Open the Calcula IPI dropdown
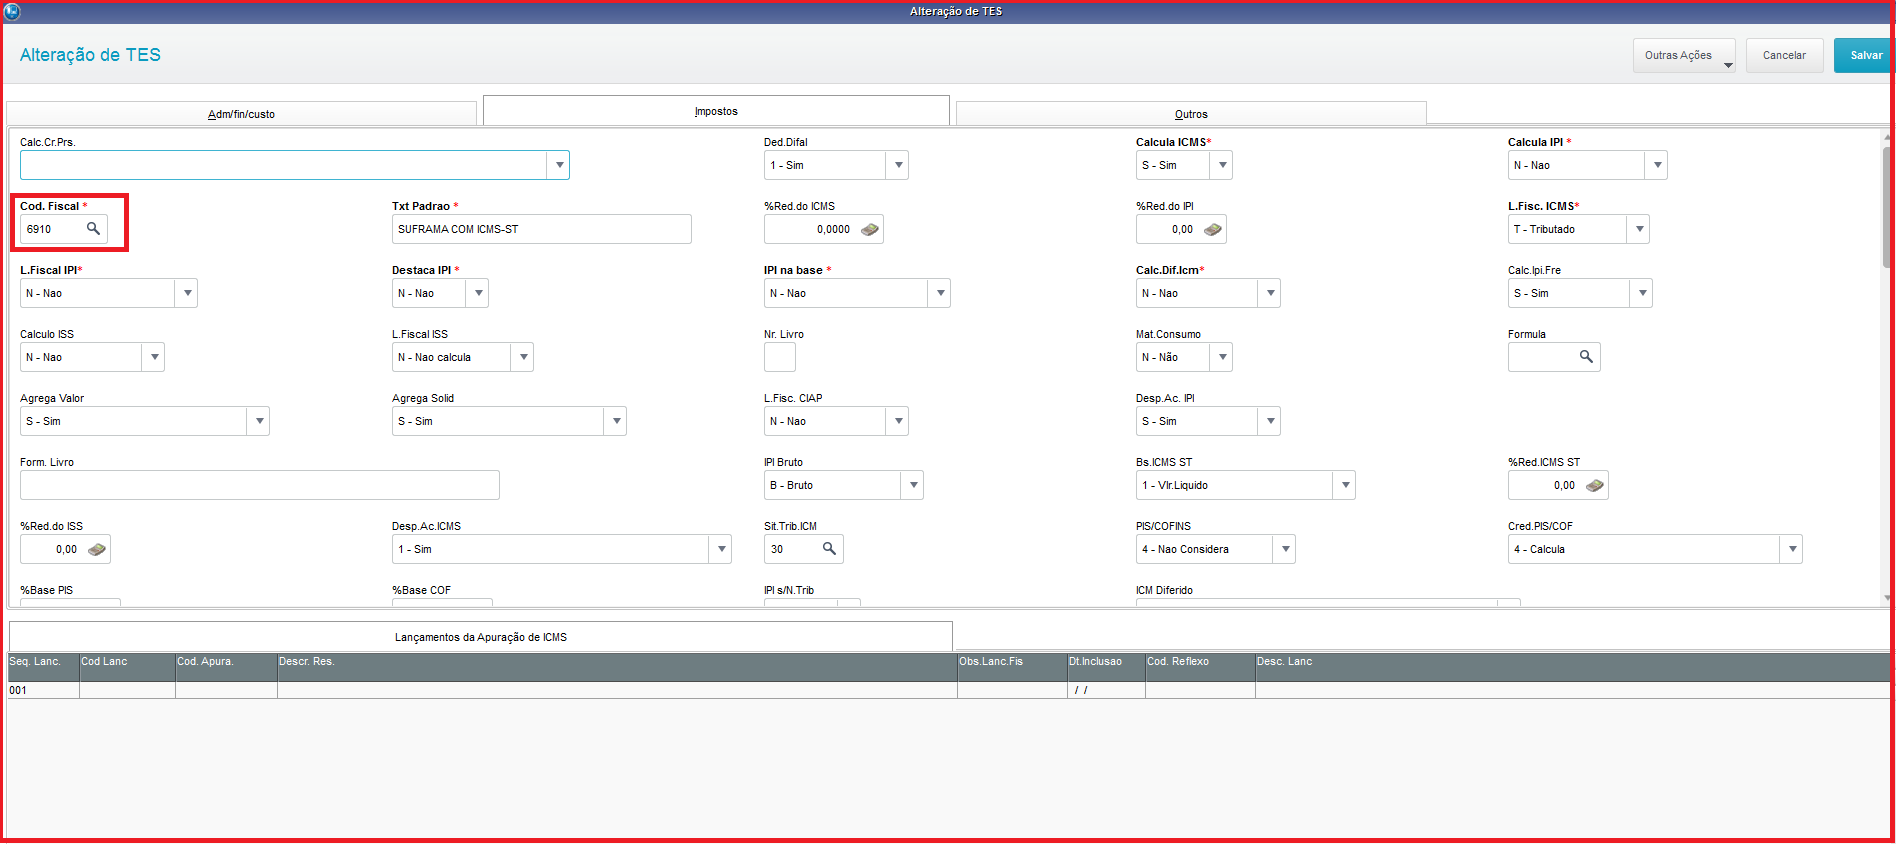Viewport: 1896px width, 844px height. click(1656, 165)
